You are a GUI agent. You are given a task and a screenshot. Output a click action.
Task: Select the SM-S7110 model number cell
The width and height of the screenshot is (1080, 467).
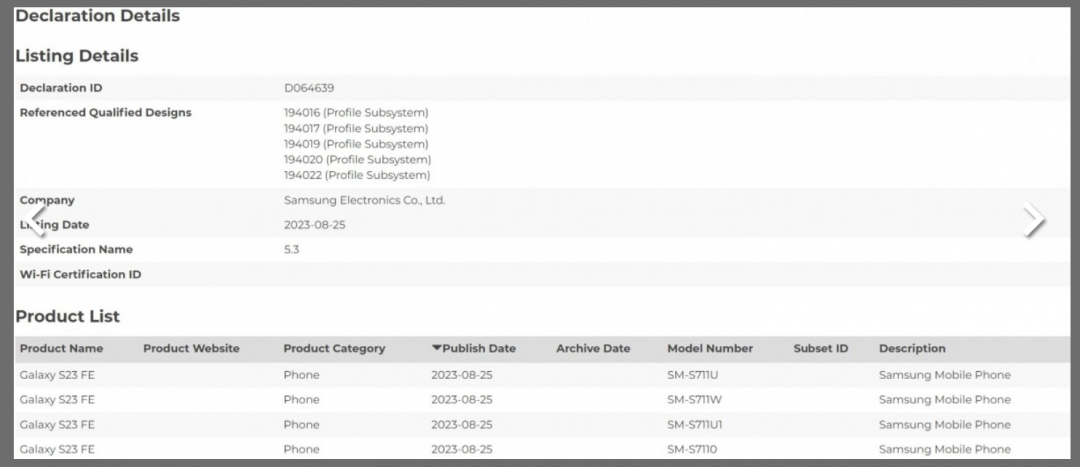click(692, 450)
